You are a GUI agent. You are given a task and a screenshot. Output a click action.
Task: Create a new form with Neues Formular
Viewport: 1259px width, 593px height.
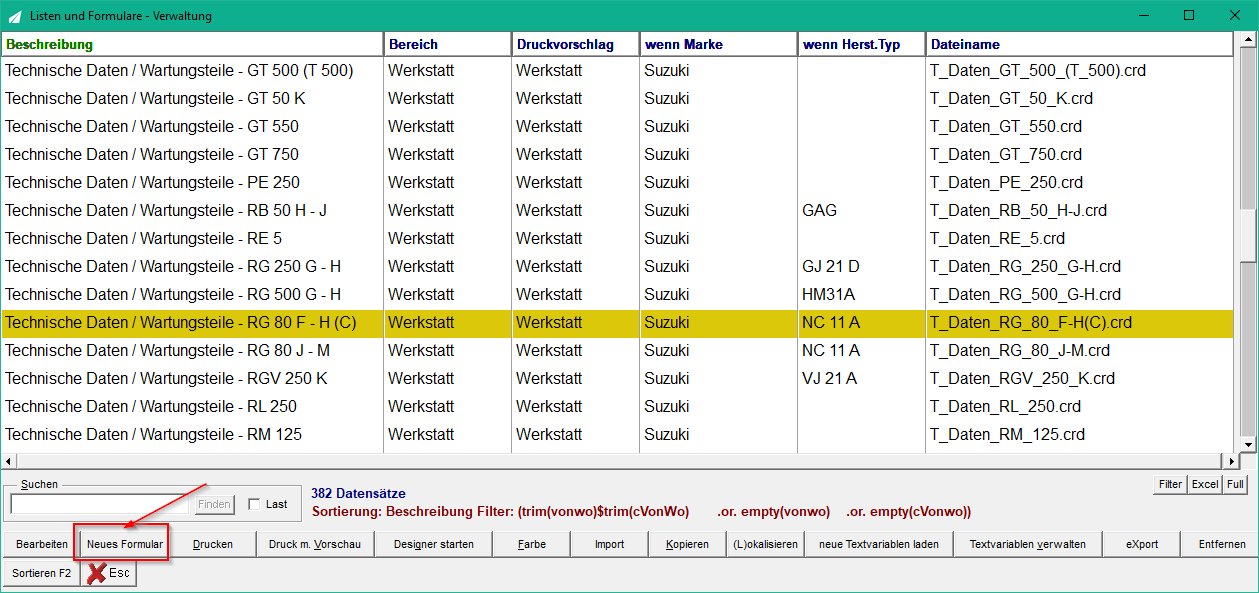[x=125, y=544]
